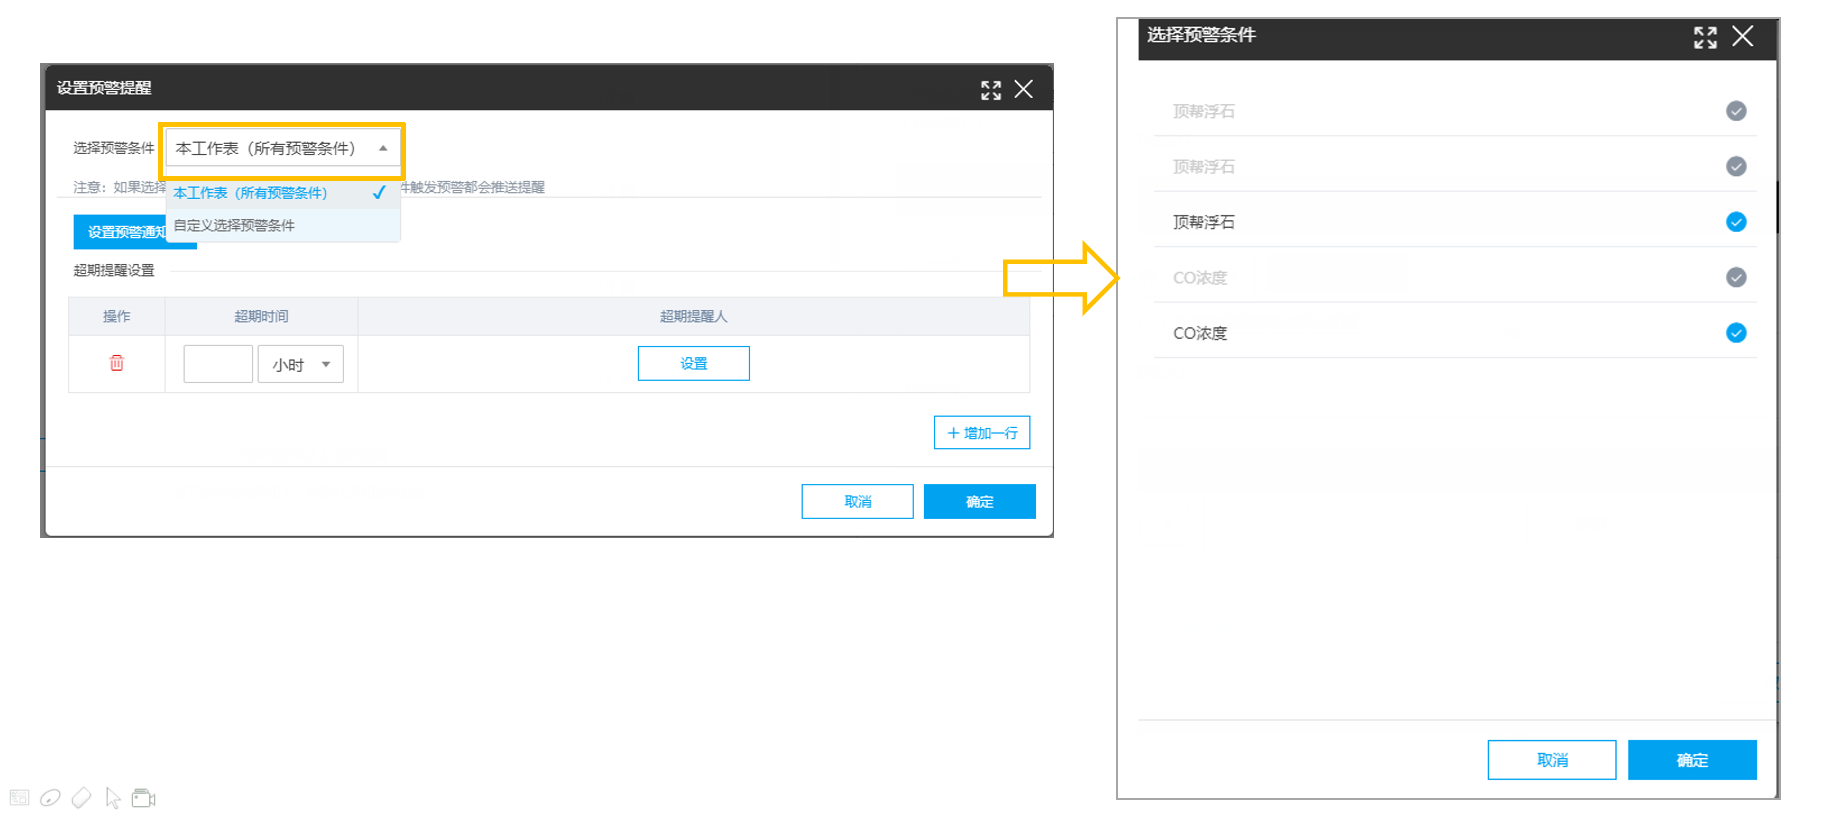The width and height of the screenshot is (1840, 819).
Task: Collapse the 选择预警条件 dropdown box
Action: tap(283, 148)
